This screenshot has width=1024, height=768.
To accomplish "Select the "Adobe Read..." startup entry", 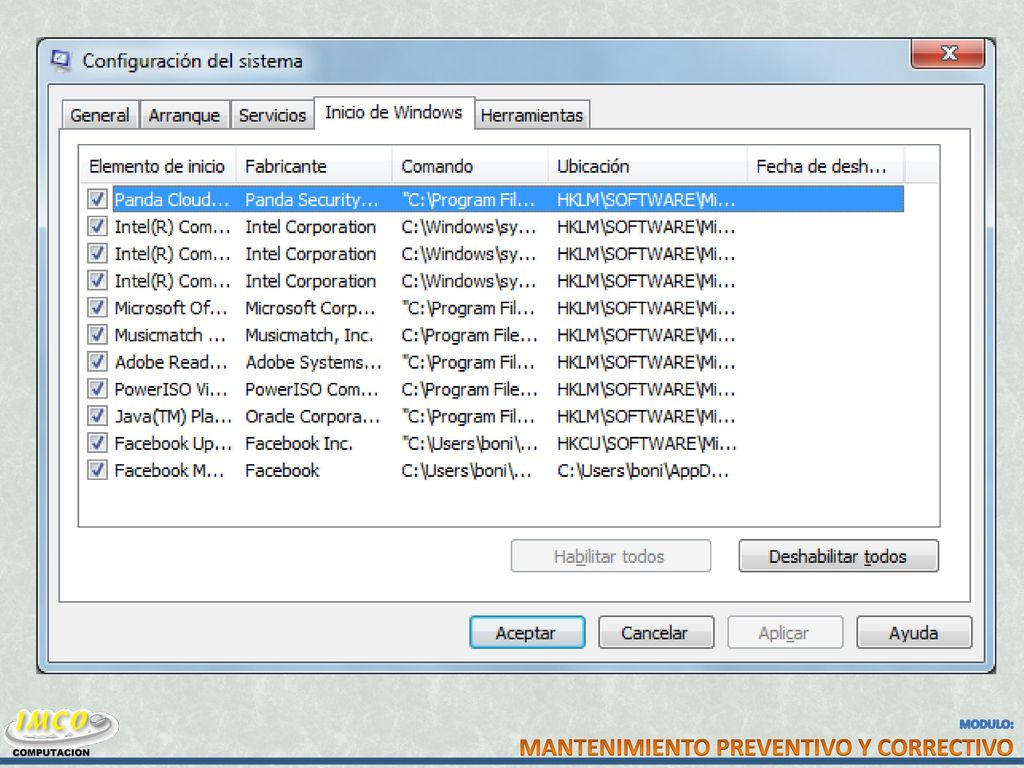I will pyautogui.click(x=171, y=362).
